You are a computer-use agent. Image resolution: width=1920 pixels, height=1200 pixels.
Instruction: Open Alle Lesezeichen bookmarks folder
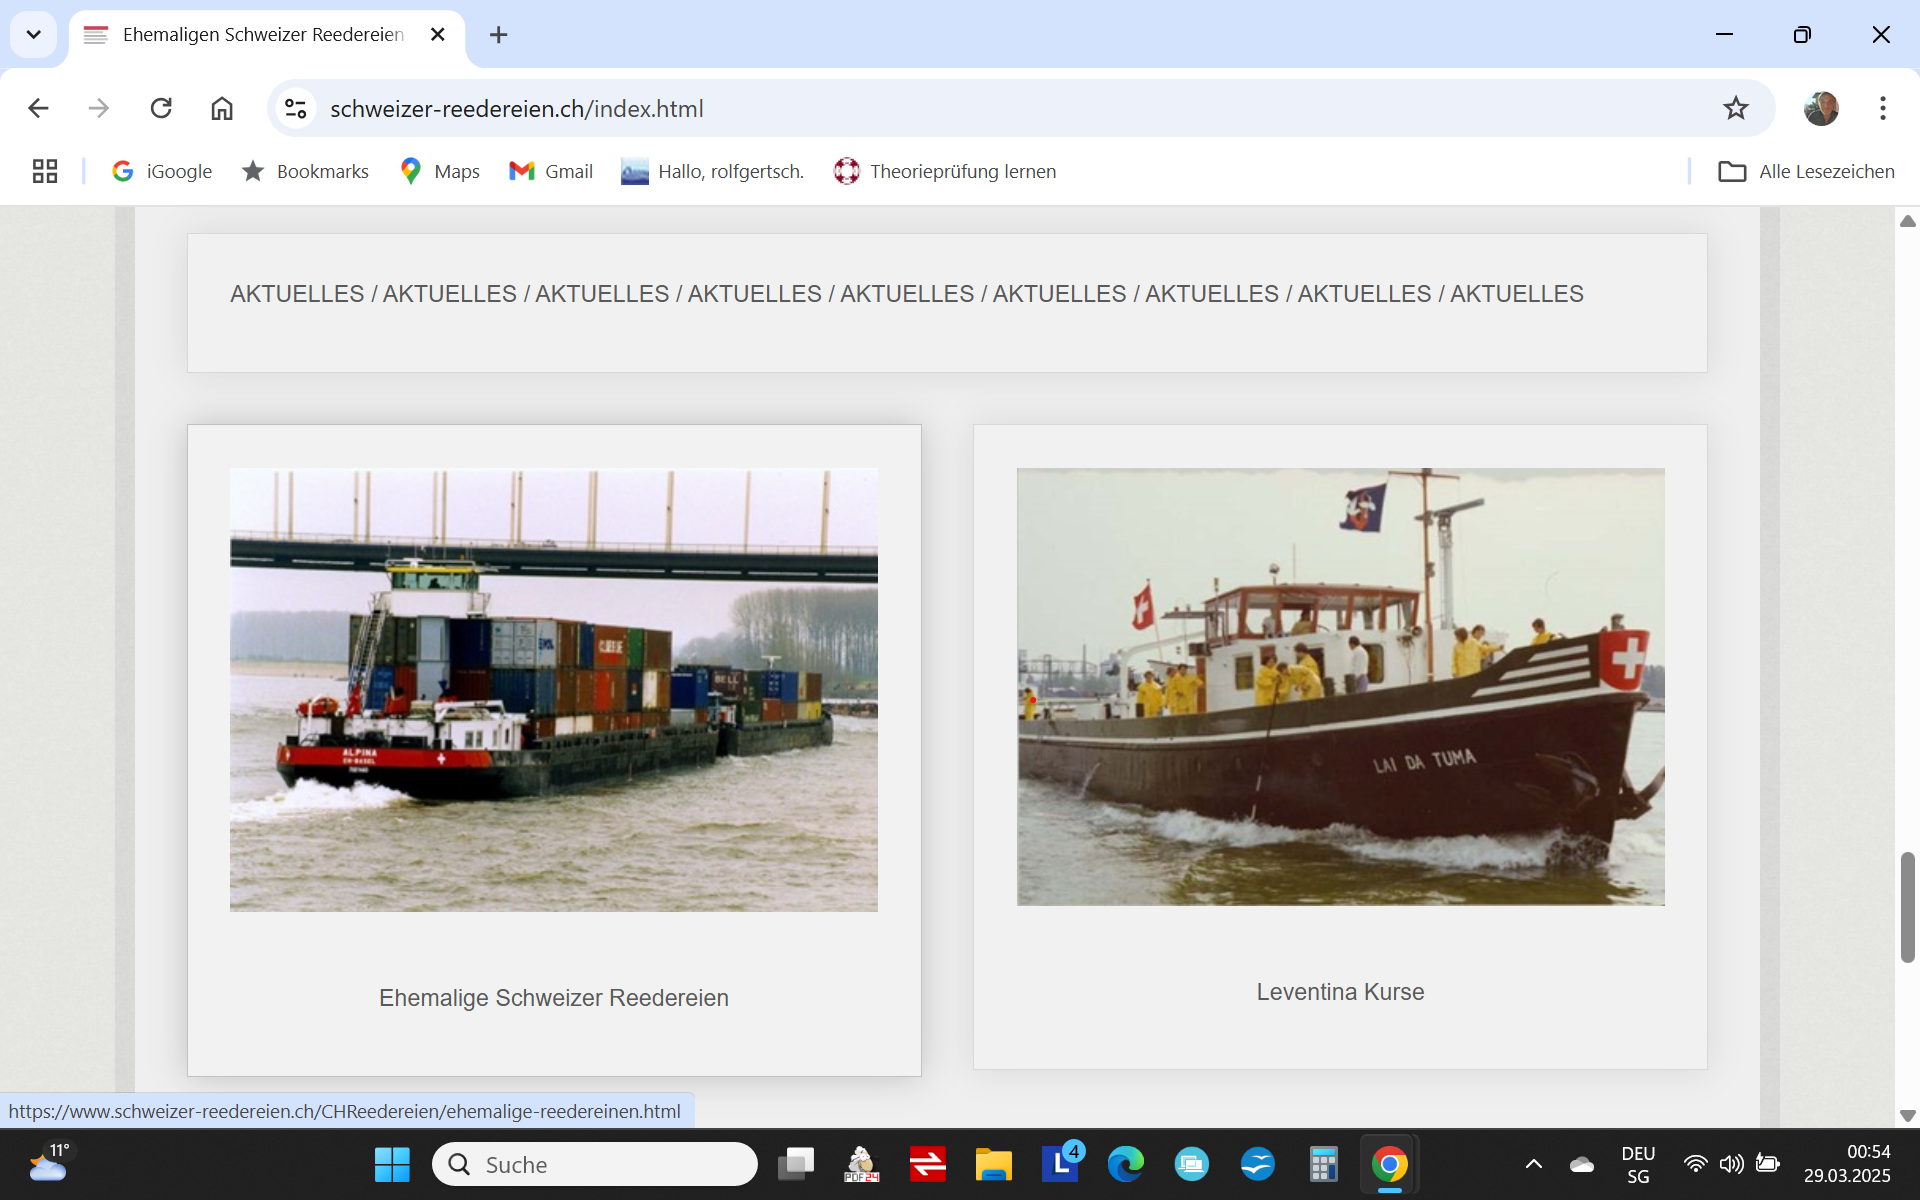pyautogui.click(x=1806, y=171)
